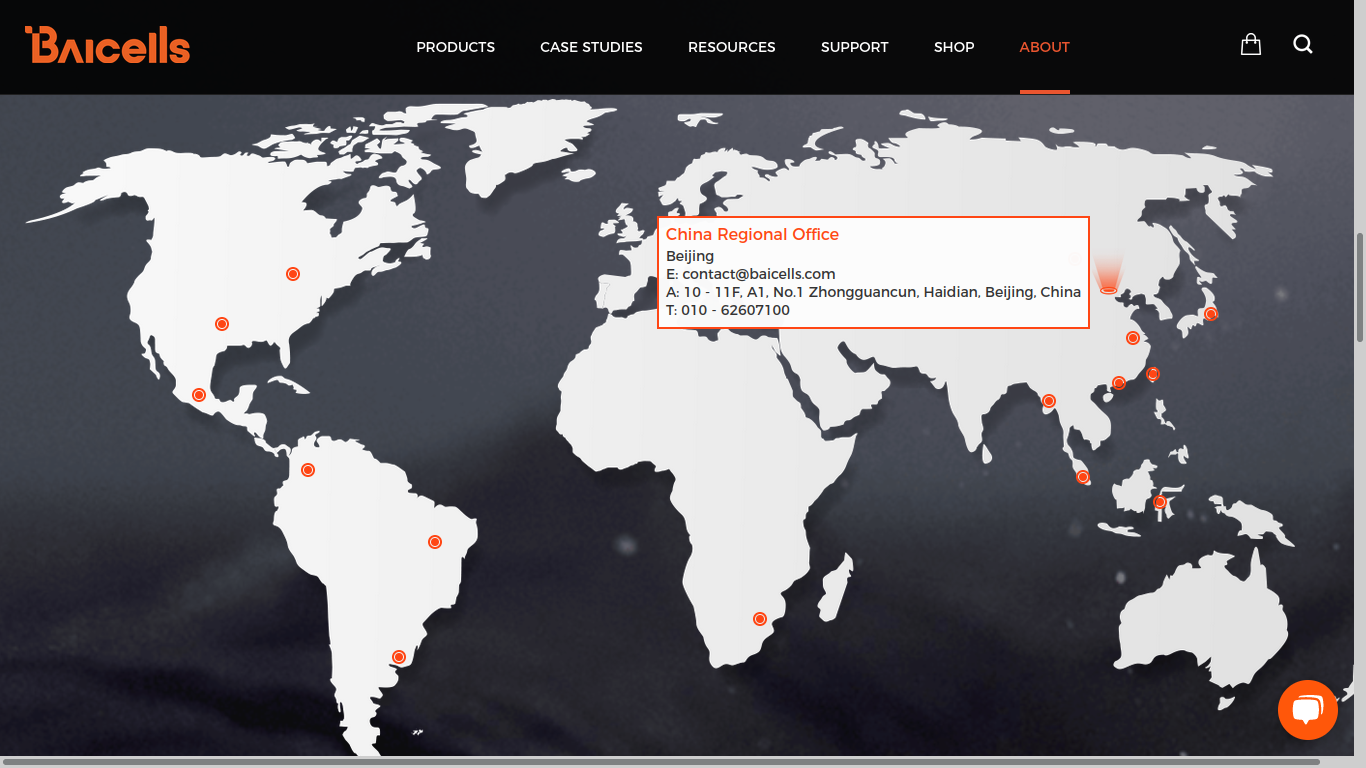Open the Case Studies menu
The height and width of the screenshot is (768, 1366).
[x=591, y=47]
